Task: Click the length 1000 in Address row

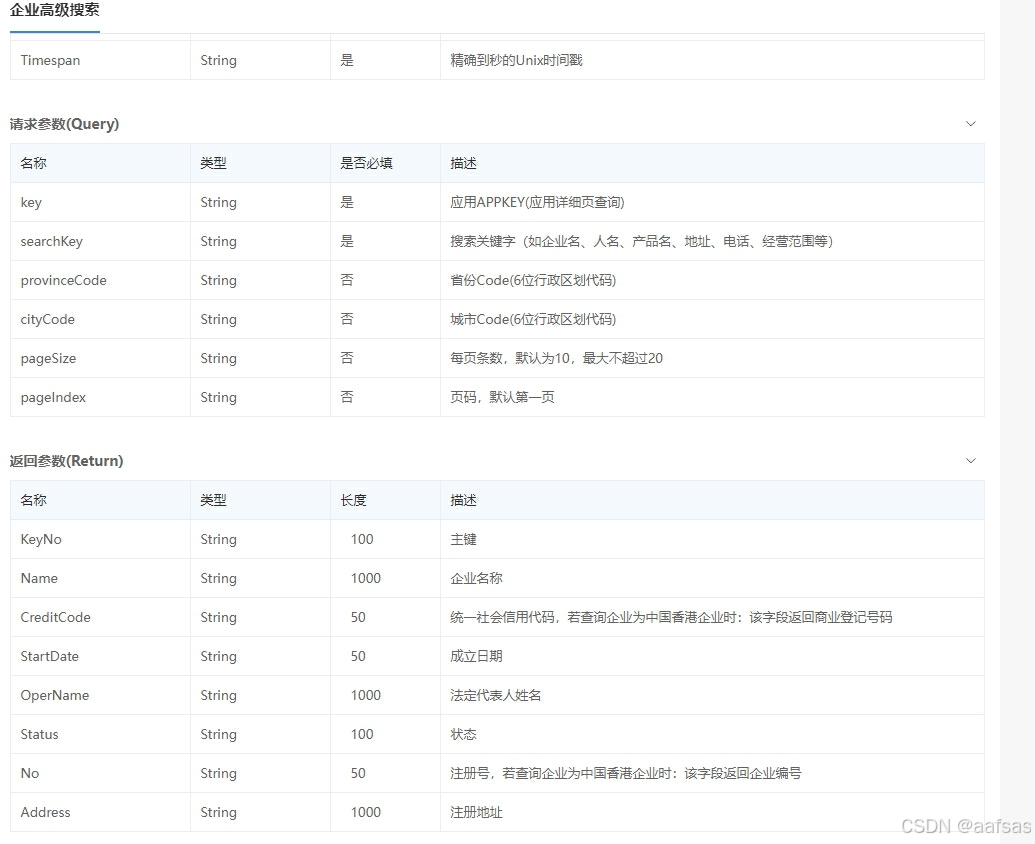Action: [366, 812]
